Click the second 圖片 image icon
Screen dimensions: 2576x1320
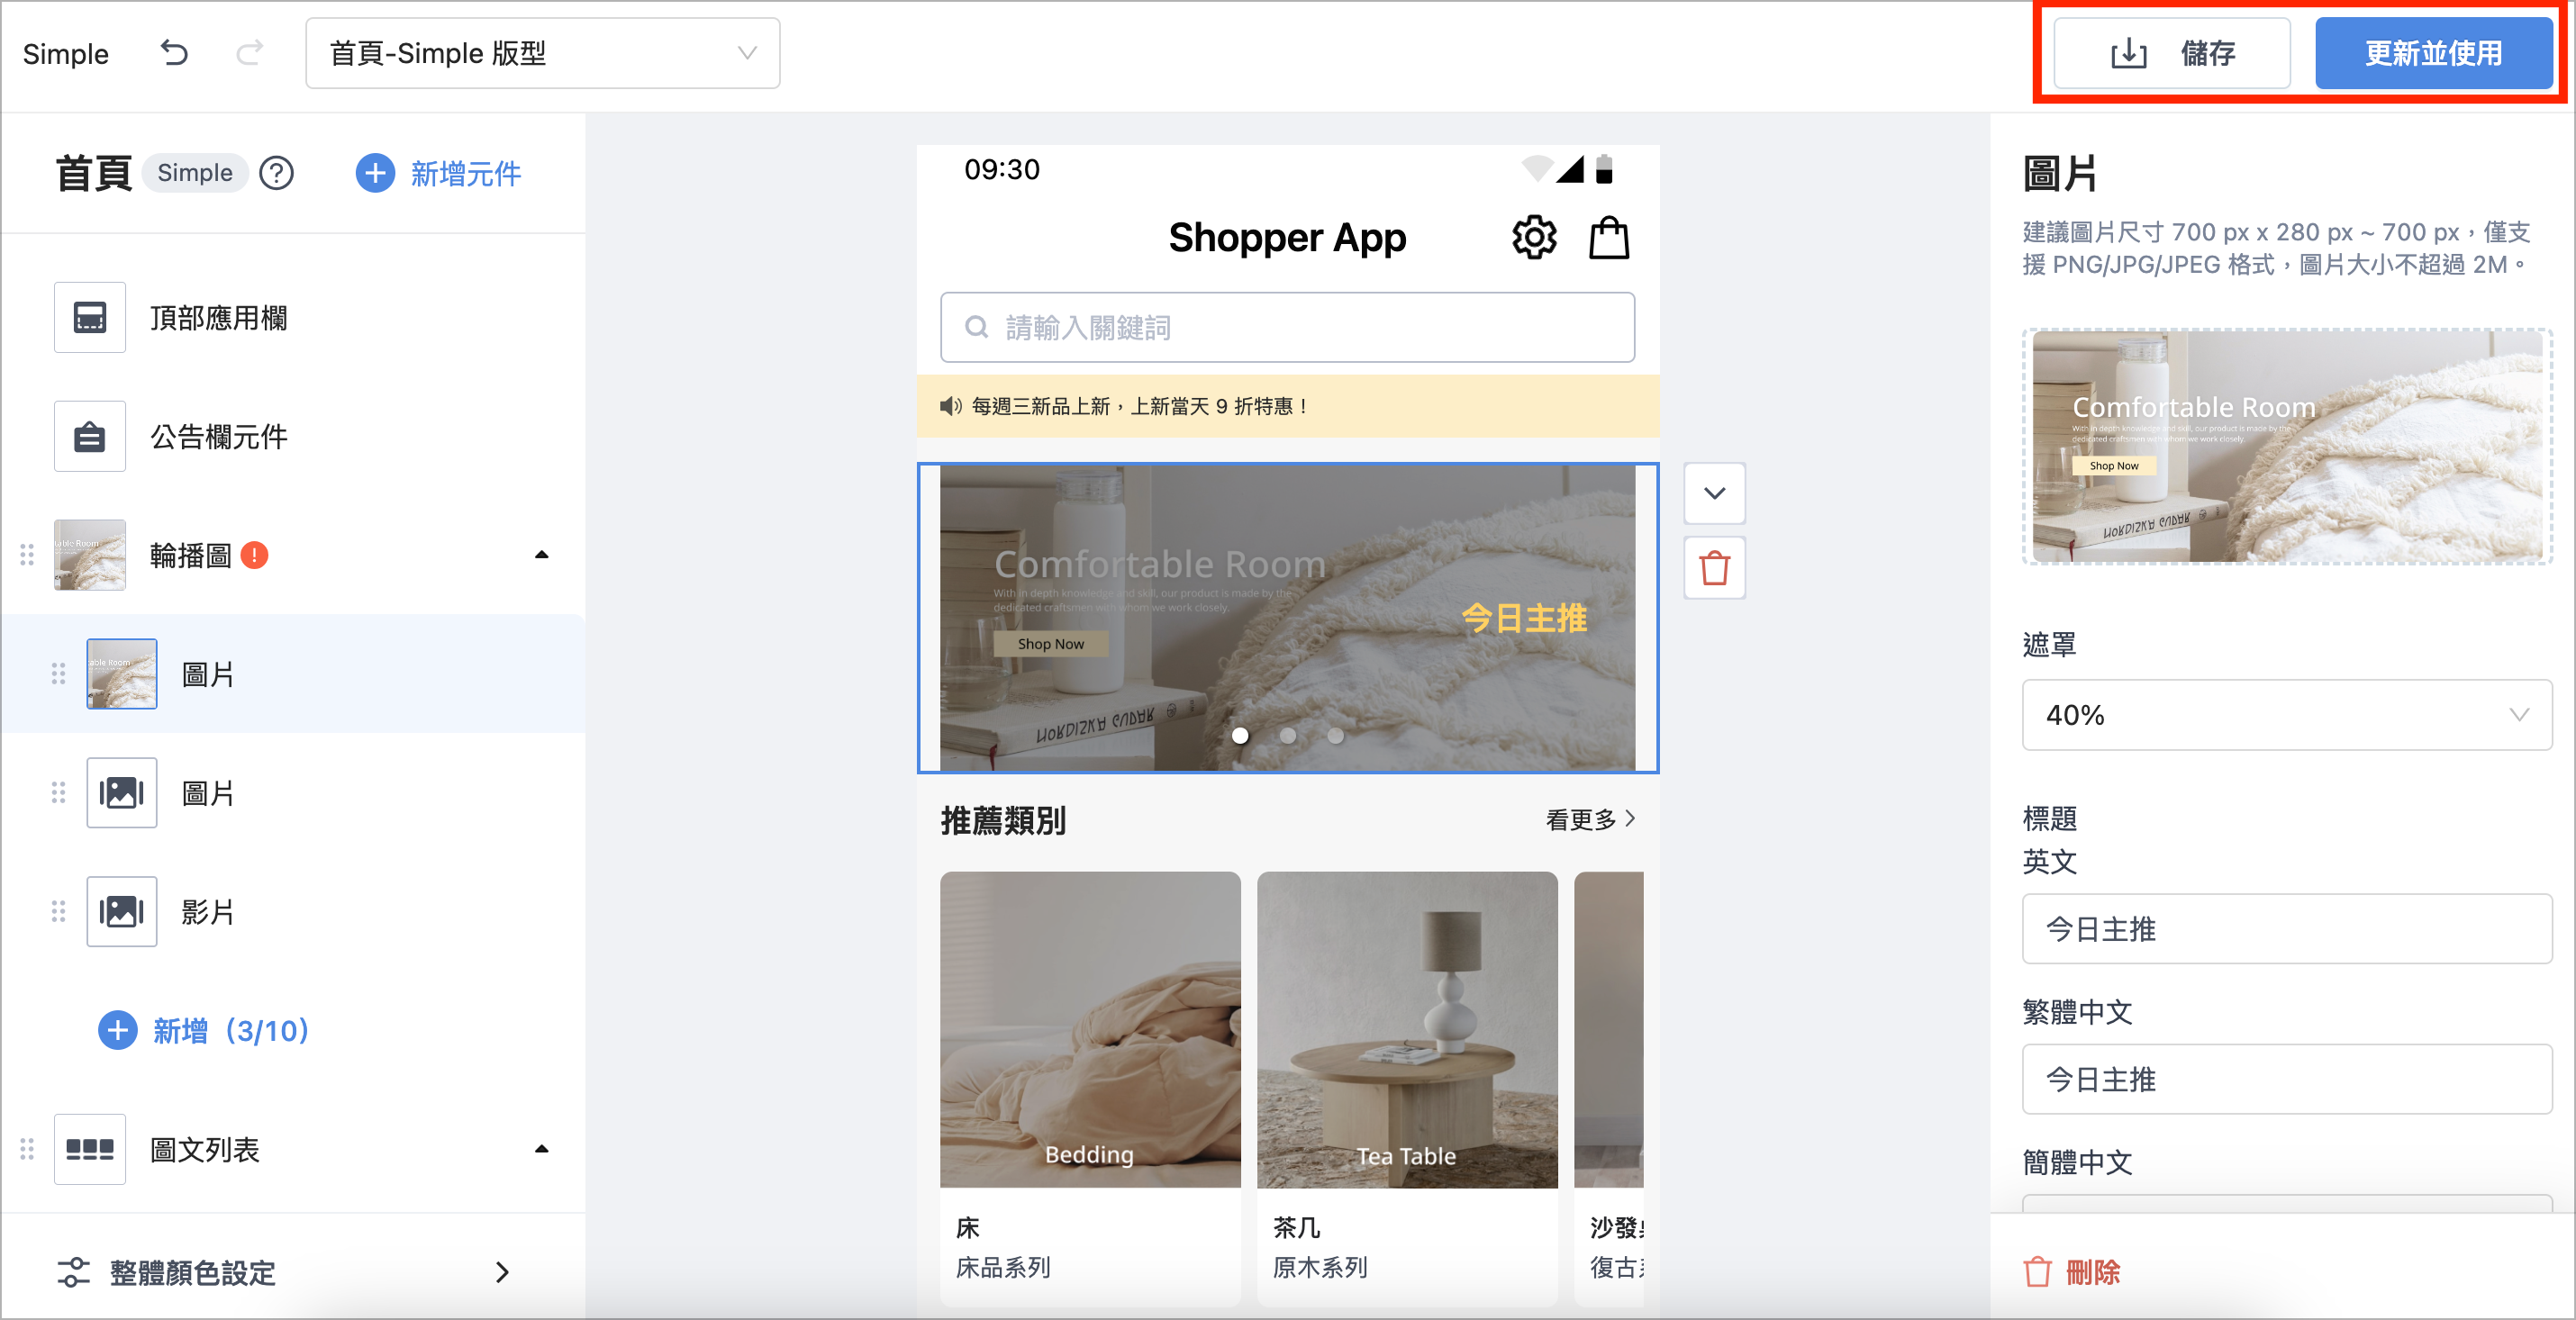(122, 793)
